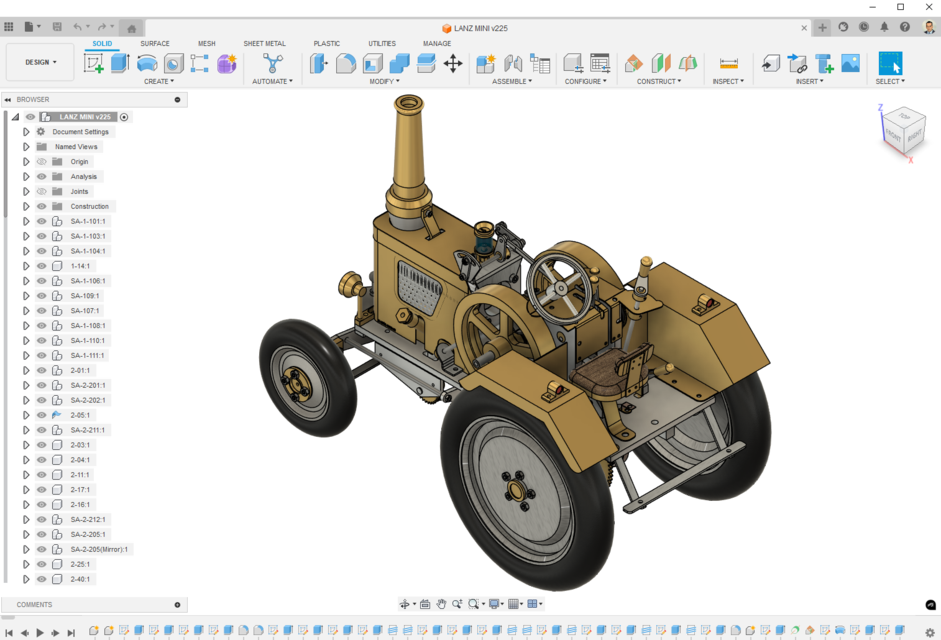941x640 pixels.
Task: Click the Orbit icon in the navigation bar
Action: (x=406, y=604)
